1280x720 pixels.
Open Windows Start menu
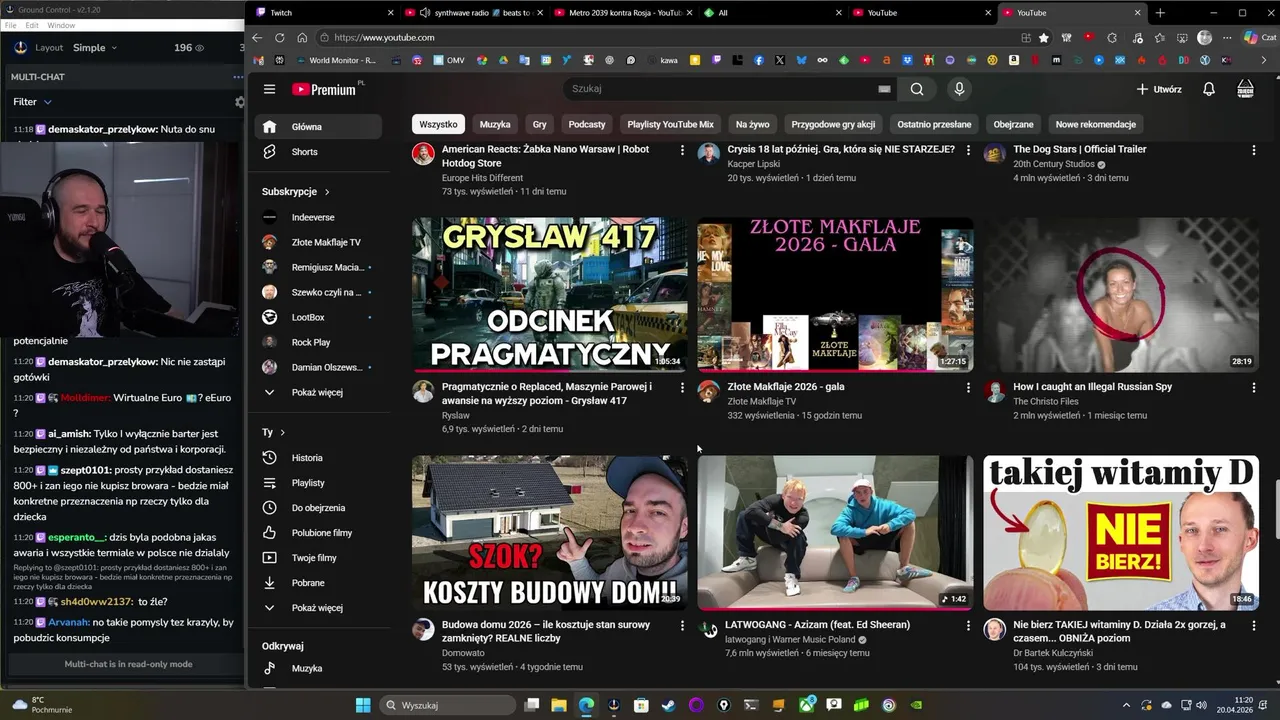pos(363,705)
